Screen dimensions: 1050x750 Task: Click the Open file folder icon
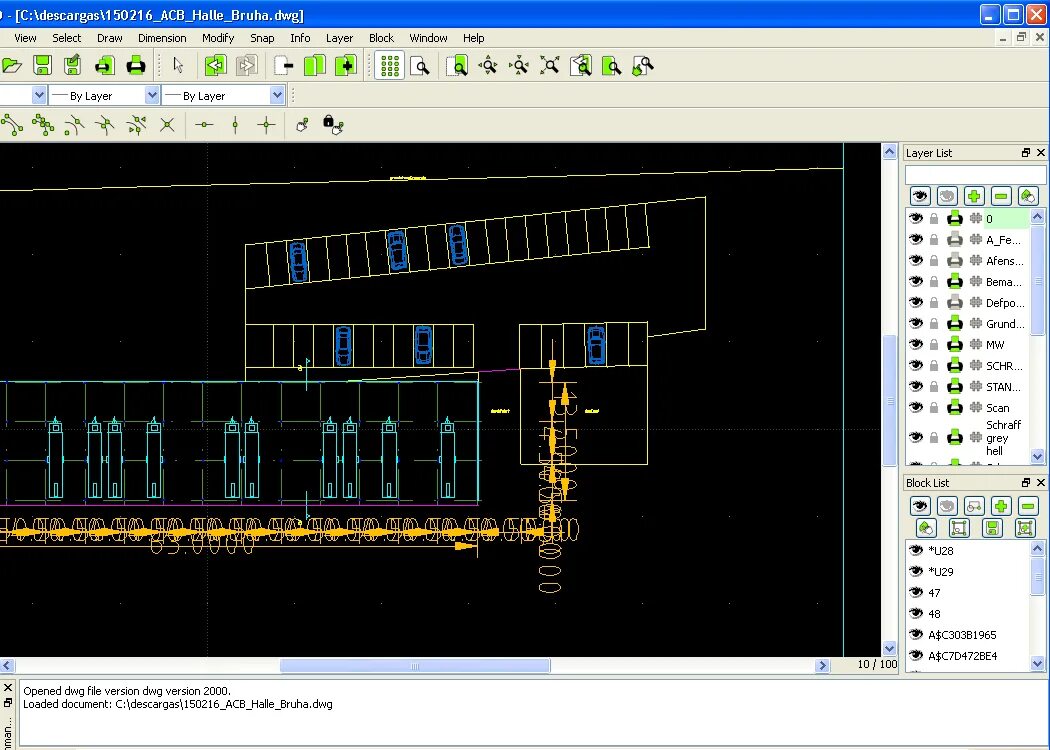point(12,66)
